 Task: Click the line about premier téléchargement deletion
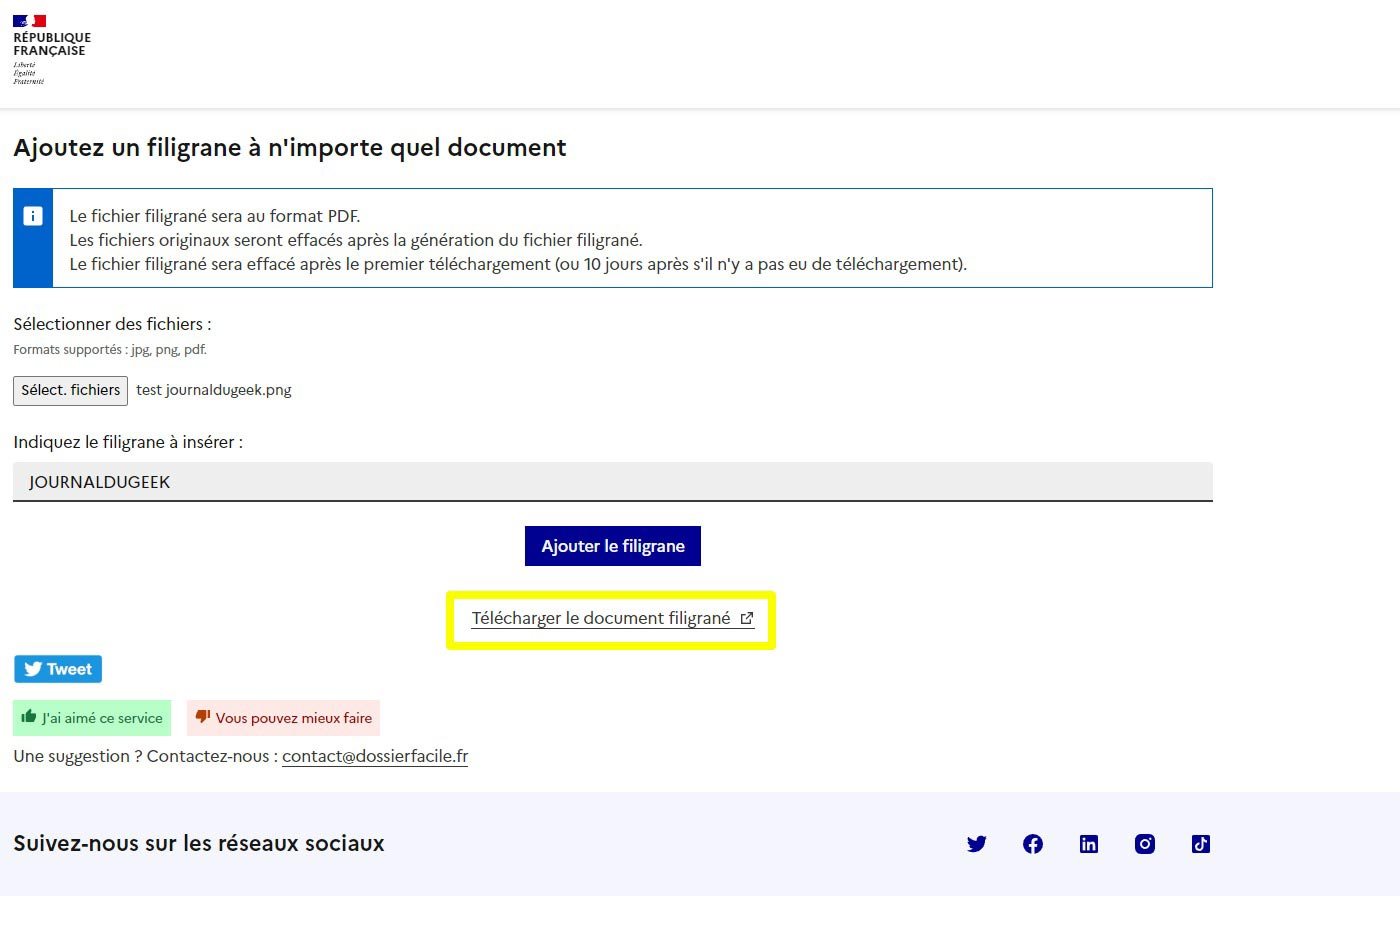(x=518, y=264)
